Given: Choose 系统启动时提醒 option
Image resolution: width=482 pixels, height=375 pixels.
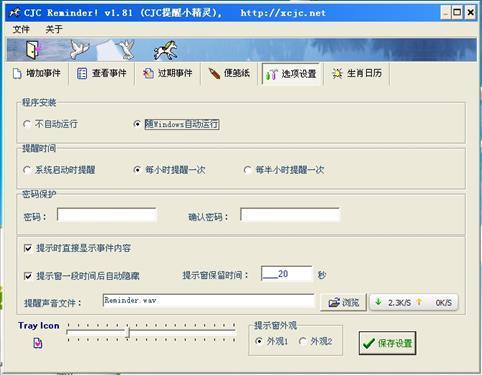Looking at the screenshot, I should point(59,170).
